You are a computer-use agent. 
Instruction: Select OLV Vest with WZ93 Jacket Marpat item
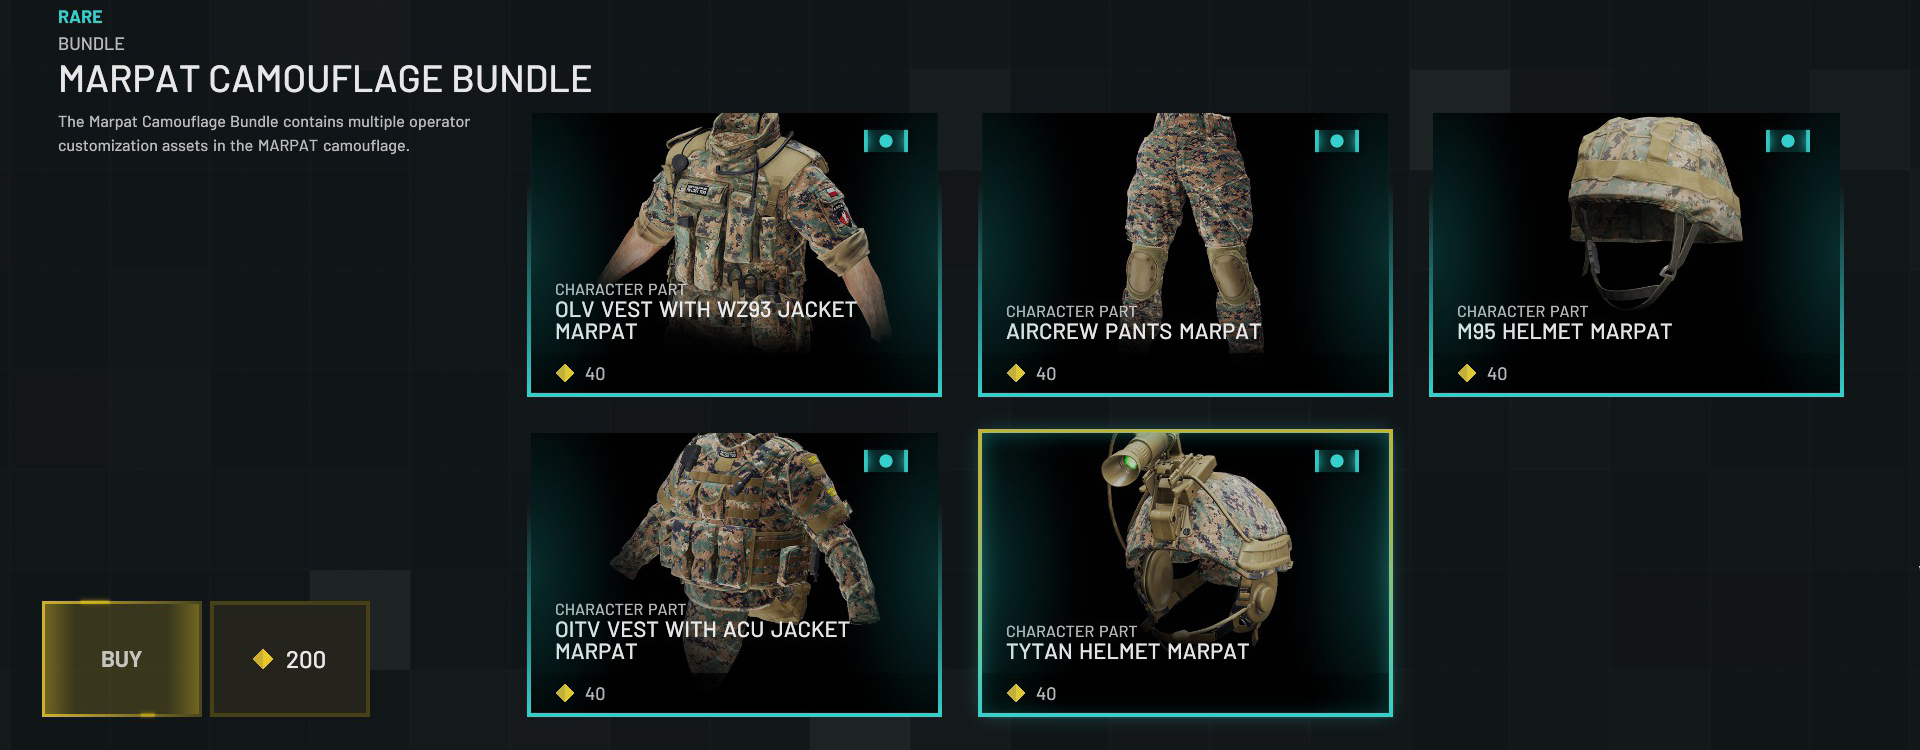(x=734, y=254)
